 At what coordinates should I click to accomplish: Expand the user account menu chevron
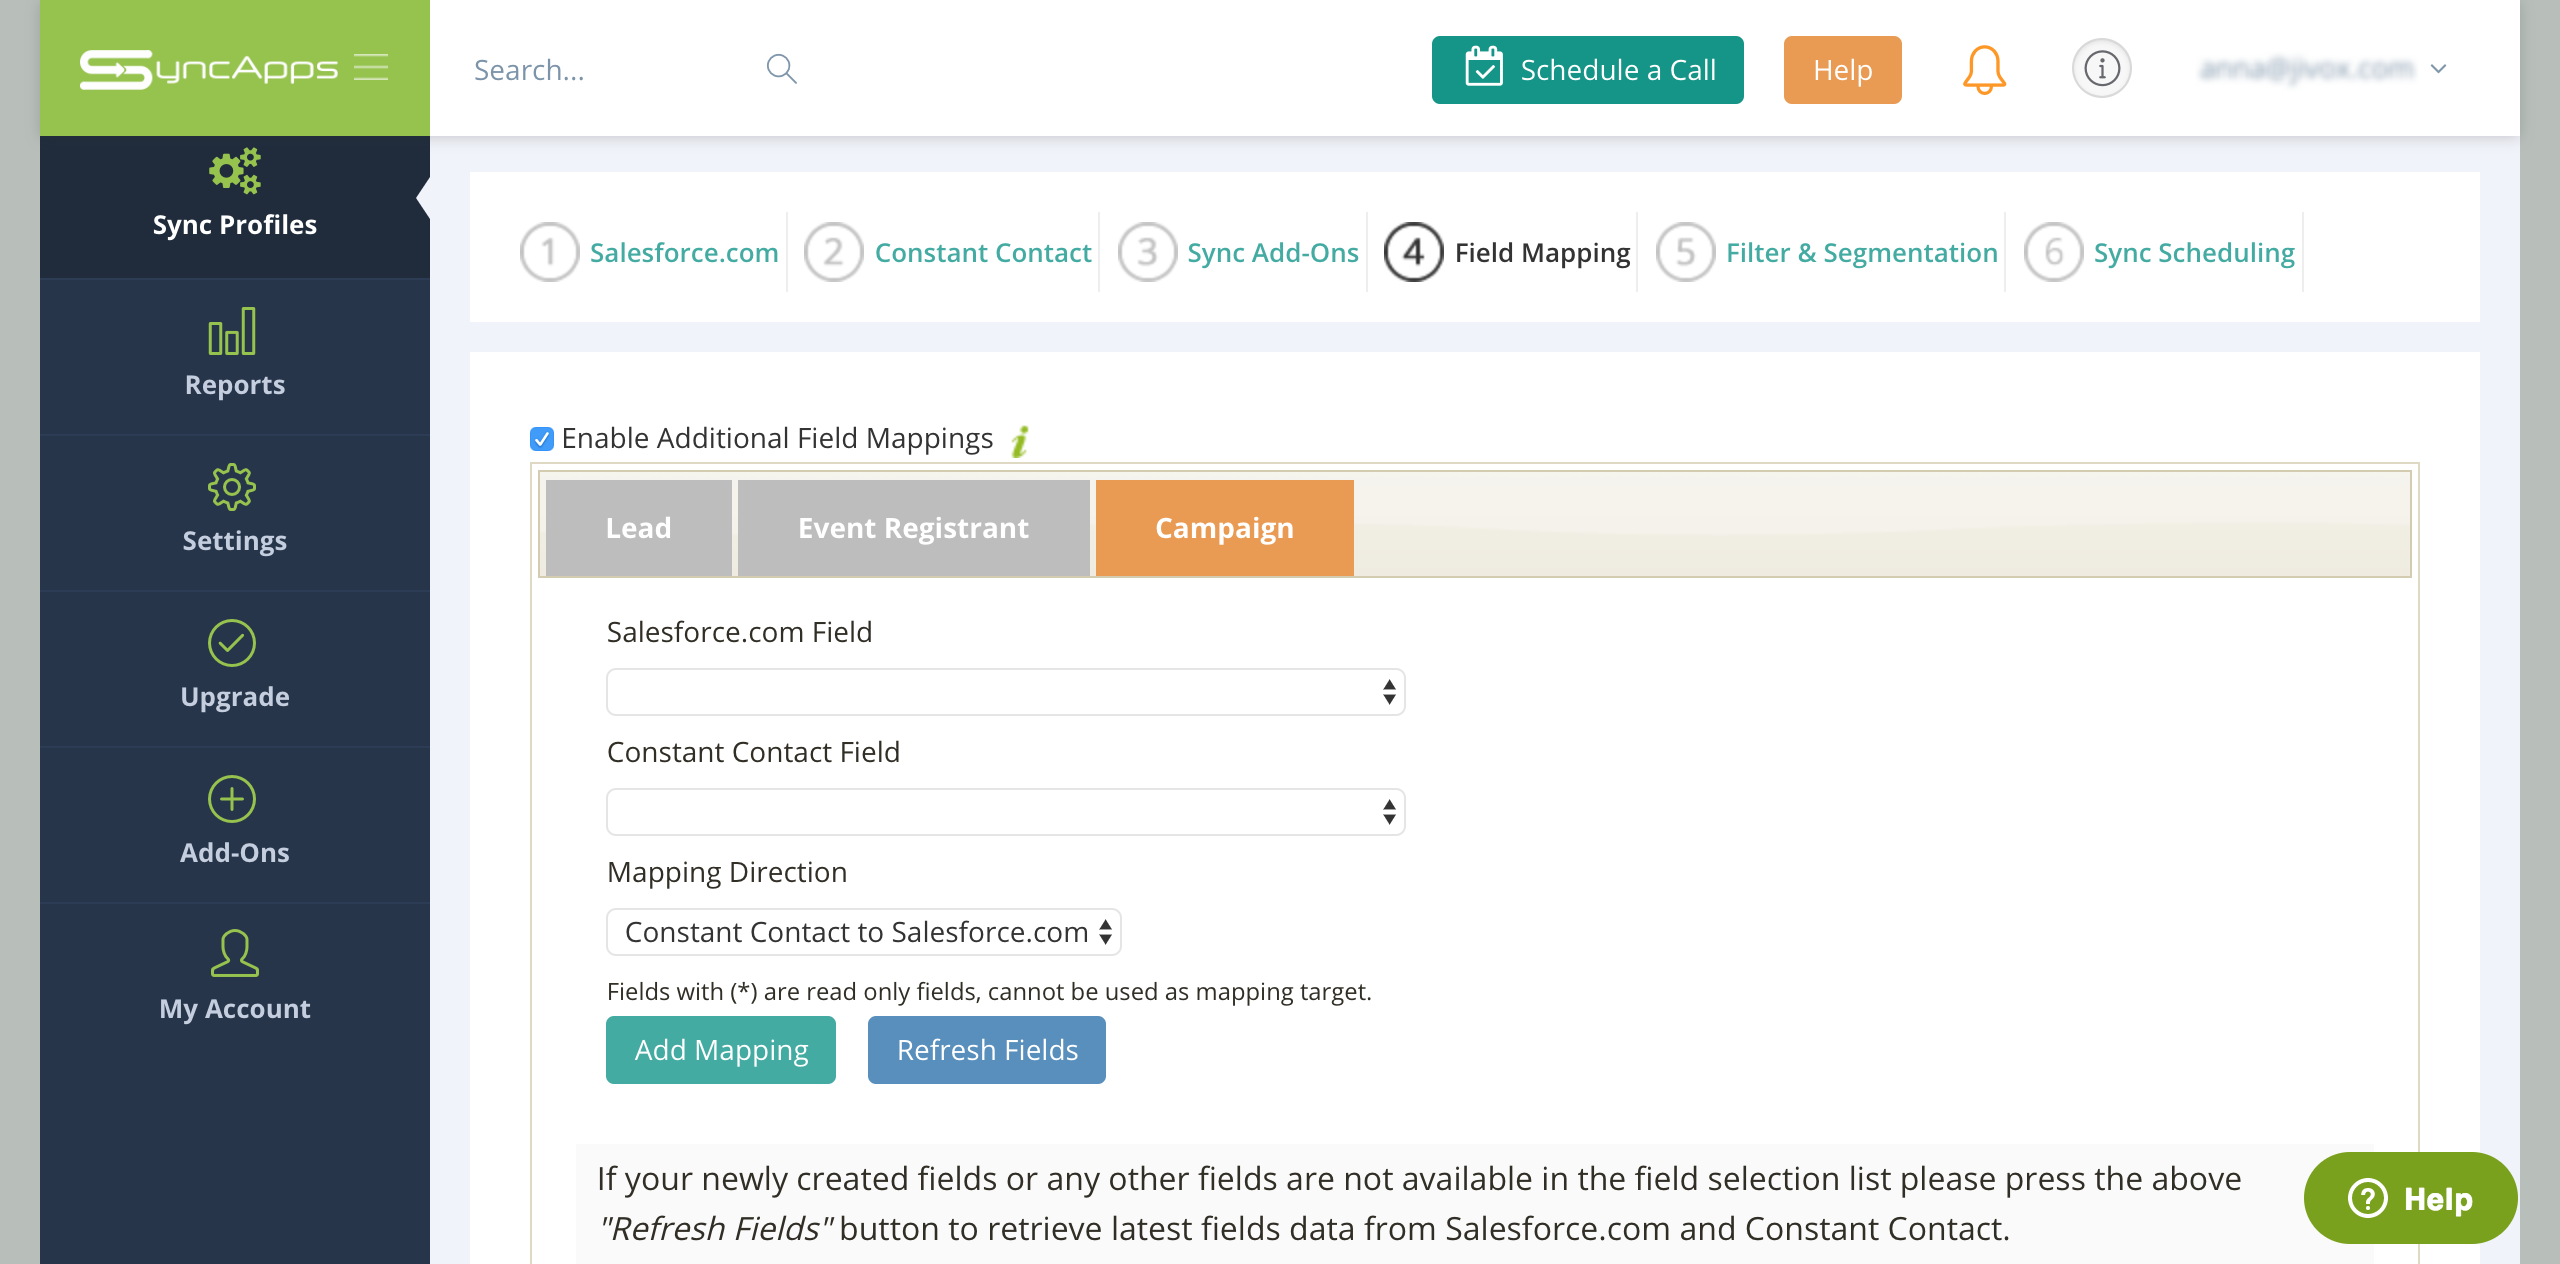pos(2439,69)
